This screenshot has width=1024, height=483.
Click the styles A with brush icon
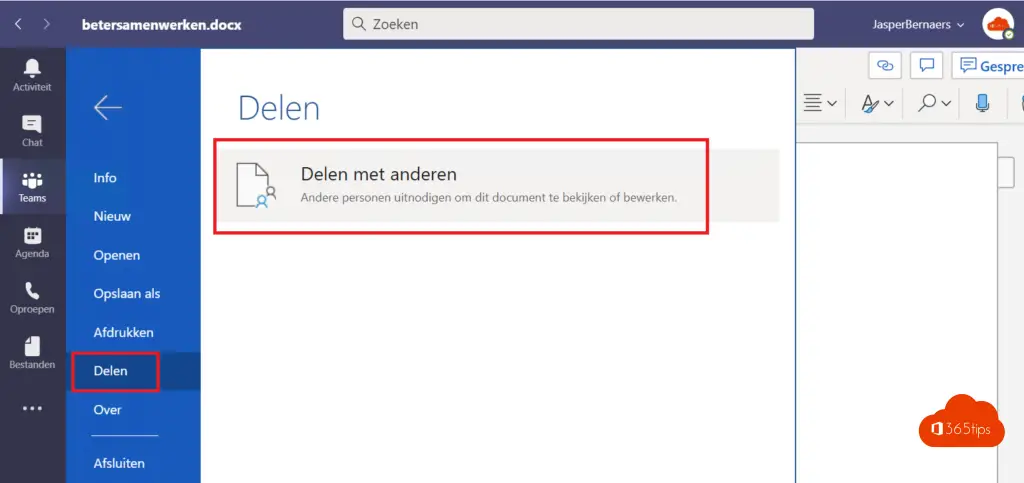tap(870, 103)
